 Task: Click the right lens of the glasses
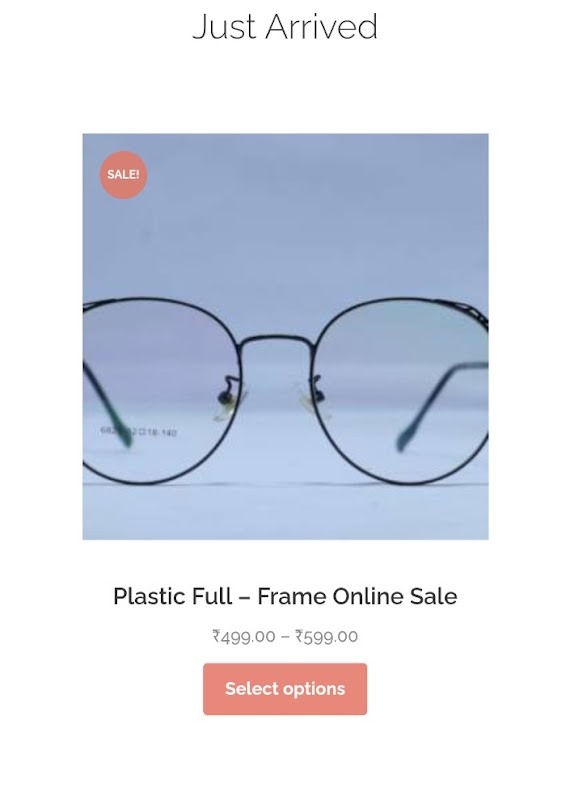401,390
